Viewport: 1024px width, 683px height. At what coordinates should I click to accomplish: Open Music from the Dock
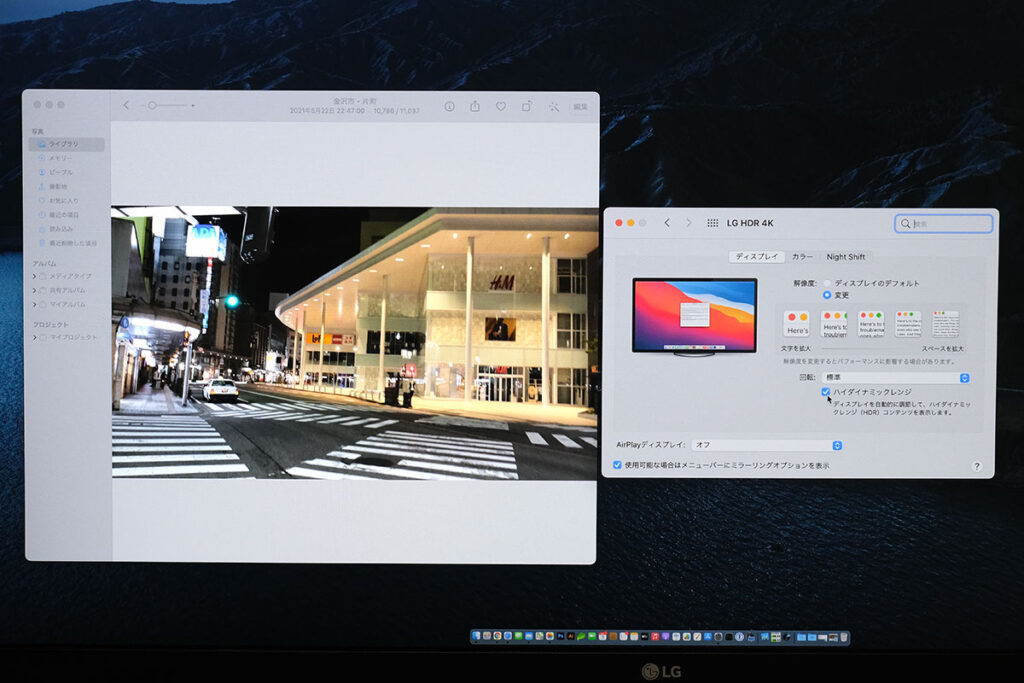(x=654, y=636)
